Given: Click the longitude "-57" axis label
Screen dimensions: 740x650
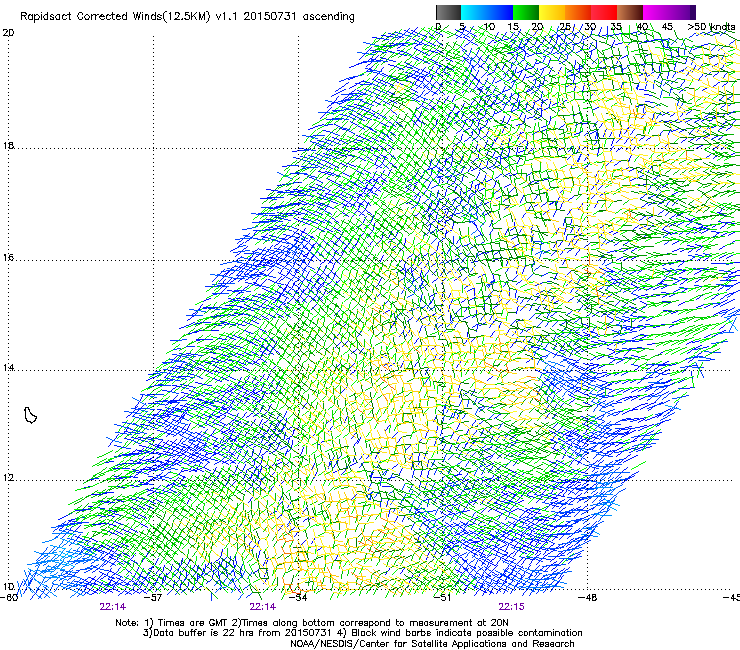Looking at the screenshot, I should (153, 597).
